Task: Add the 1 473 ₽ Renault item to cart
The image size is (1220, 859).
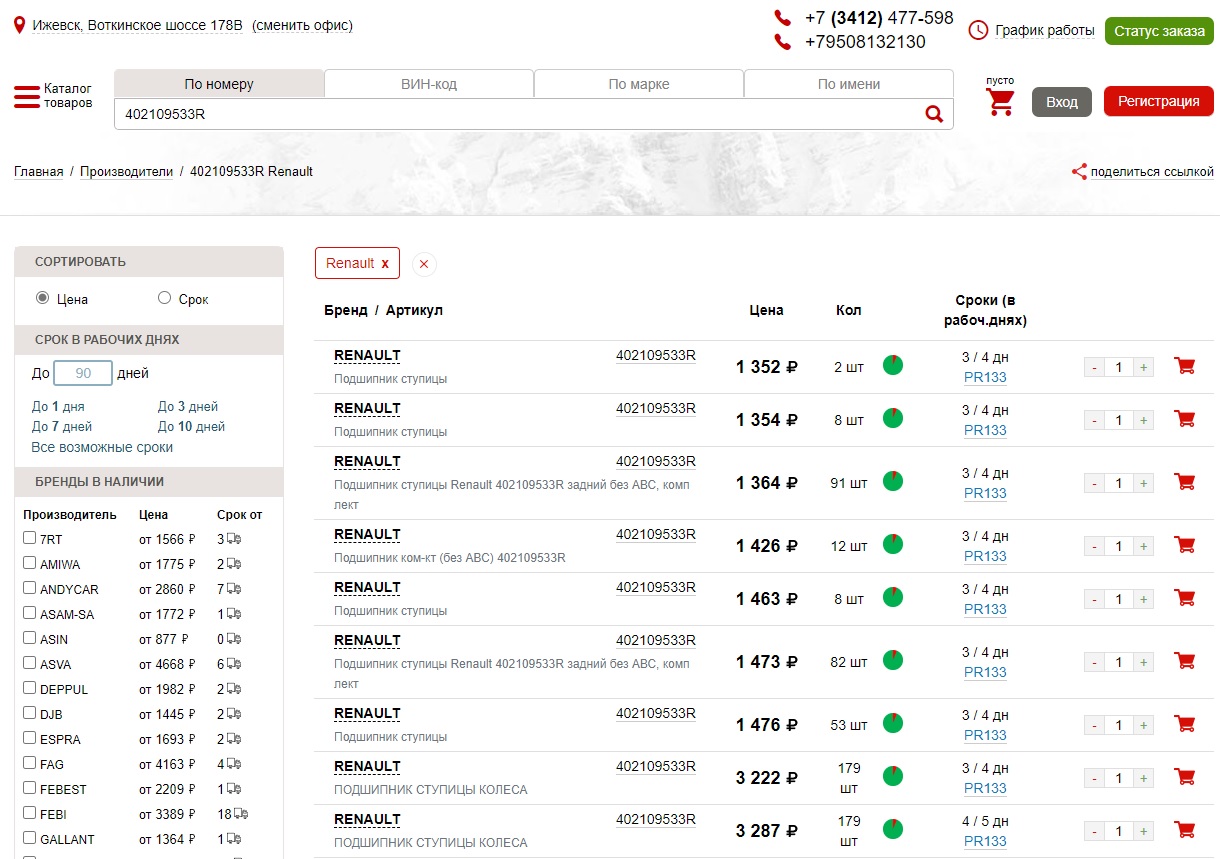Action: pos(1185,662)
